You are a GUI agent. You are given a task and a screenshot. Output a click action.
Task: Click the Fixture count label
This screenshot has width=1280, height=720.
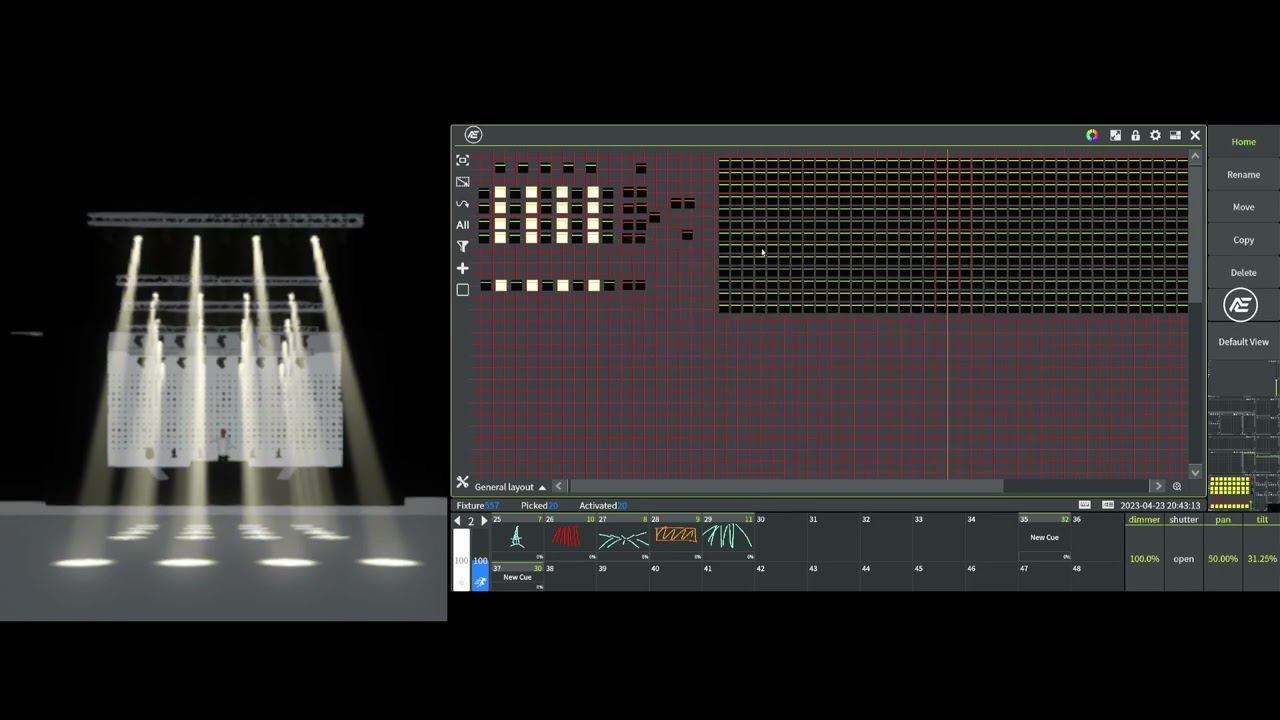coord(477,506)
